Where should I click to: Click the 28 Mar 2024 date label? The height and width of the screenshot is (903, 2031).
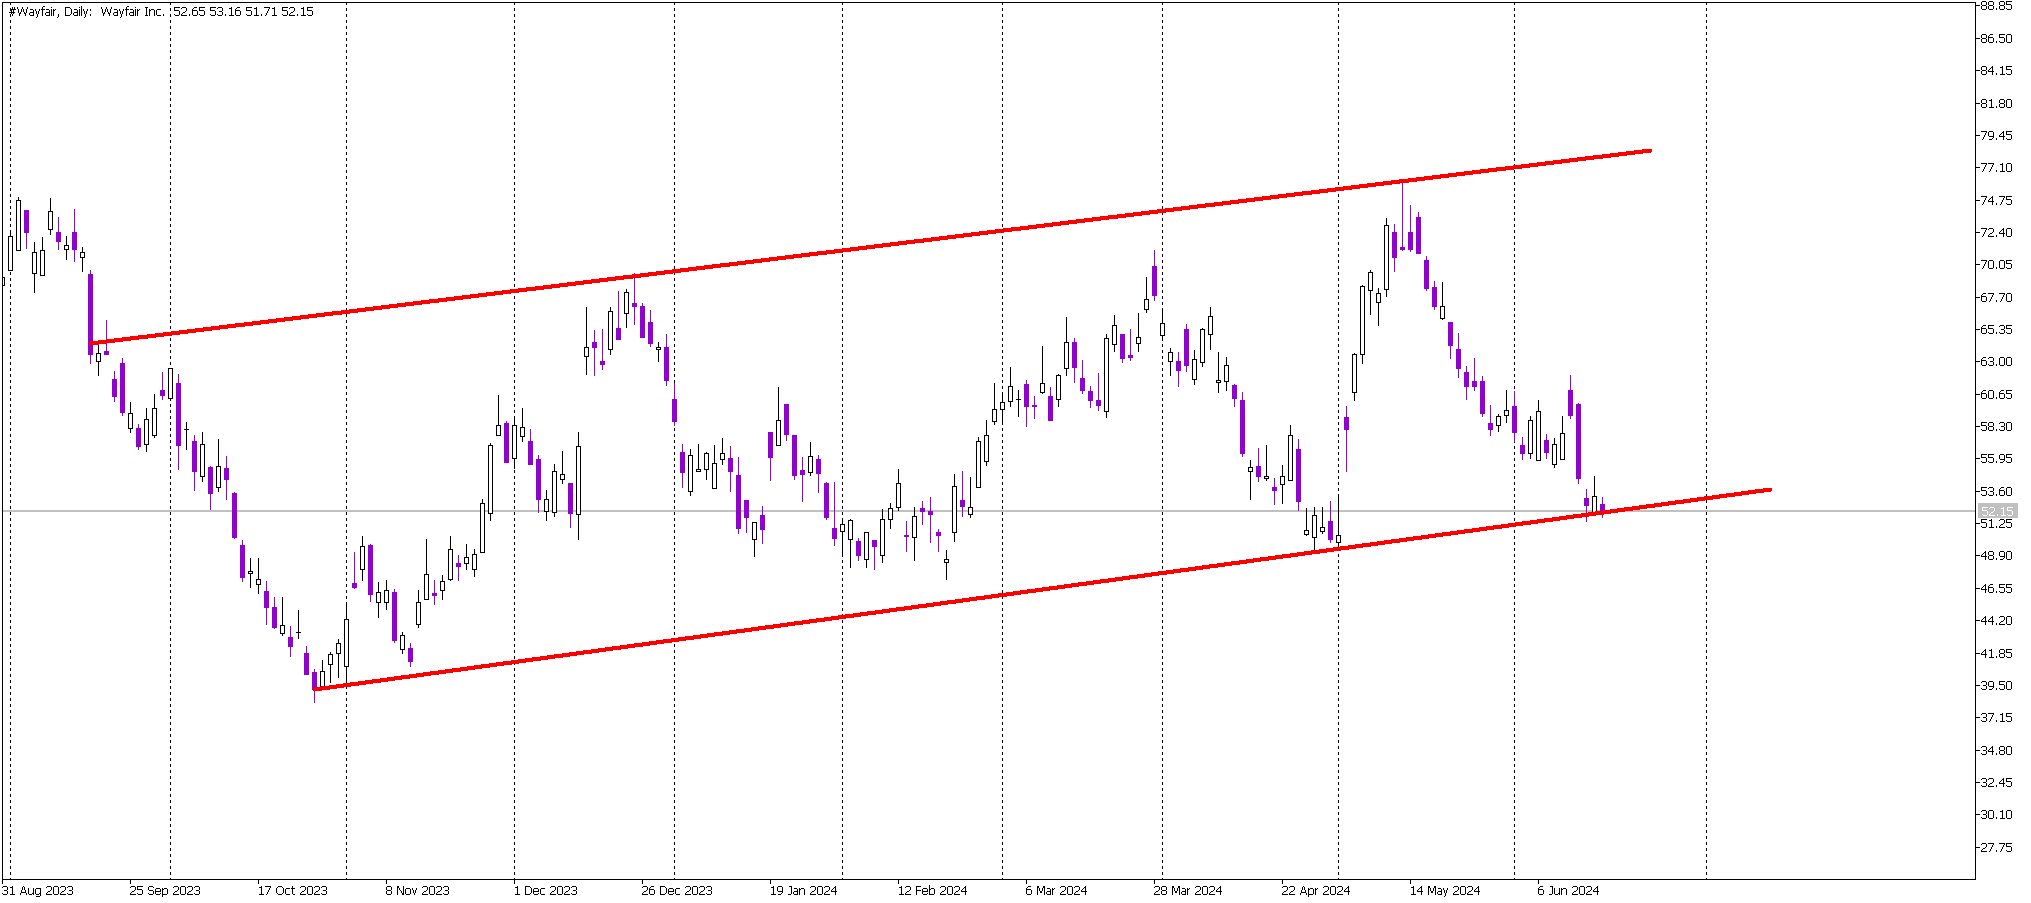tap(1187, 890)
